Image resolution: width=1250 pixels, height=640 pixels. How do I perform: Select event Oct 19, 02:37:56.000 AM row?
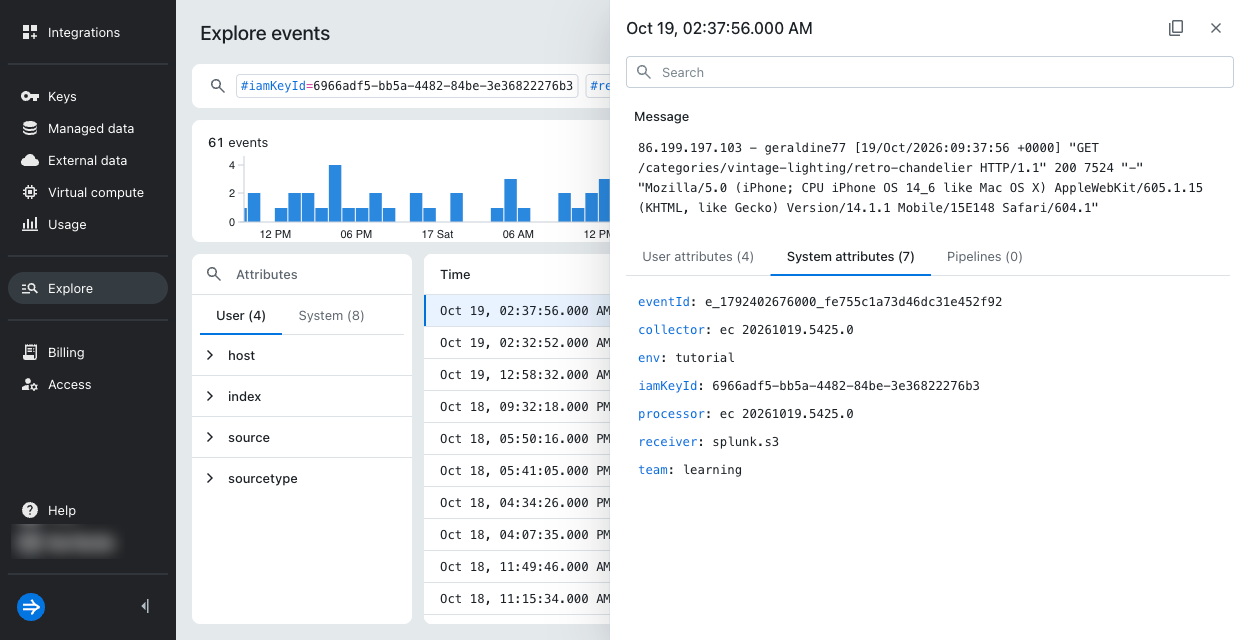point(517,311)
